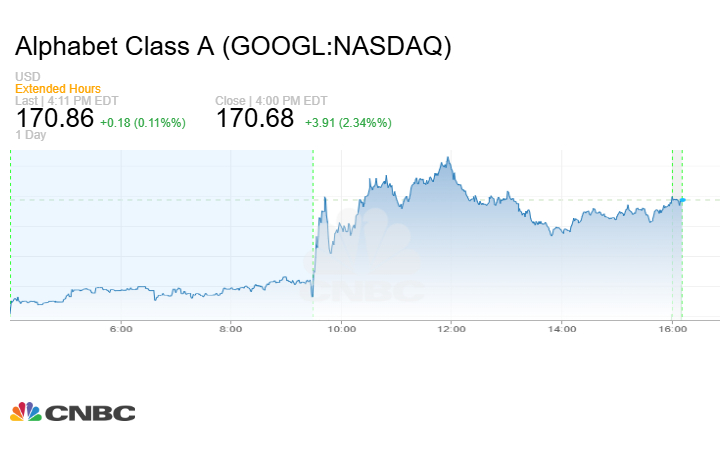The image size is (720, 450).
Task: Click the 12:00 time axis label
Action: pyautogui.click(x=451, y=328)
